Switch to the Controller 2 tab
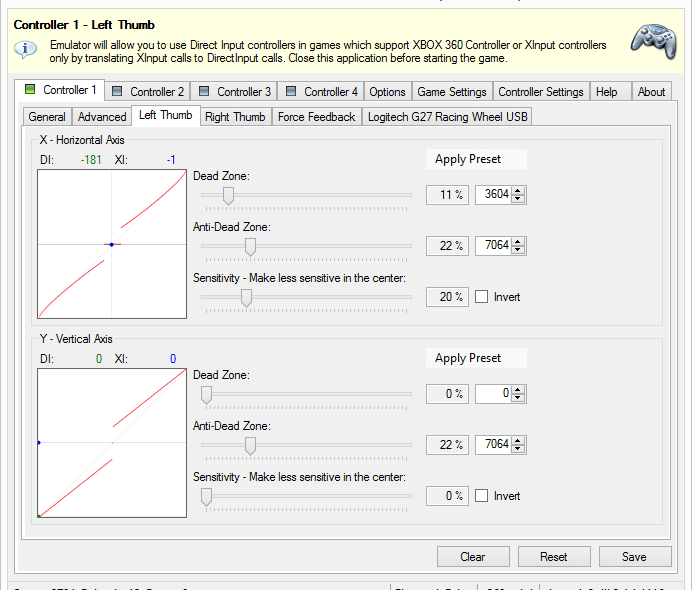 tap(148, 92)
